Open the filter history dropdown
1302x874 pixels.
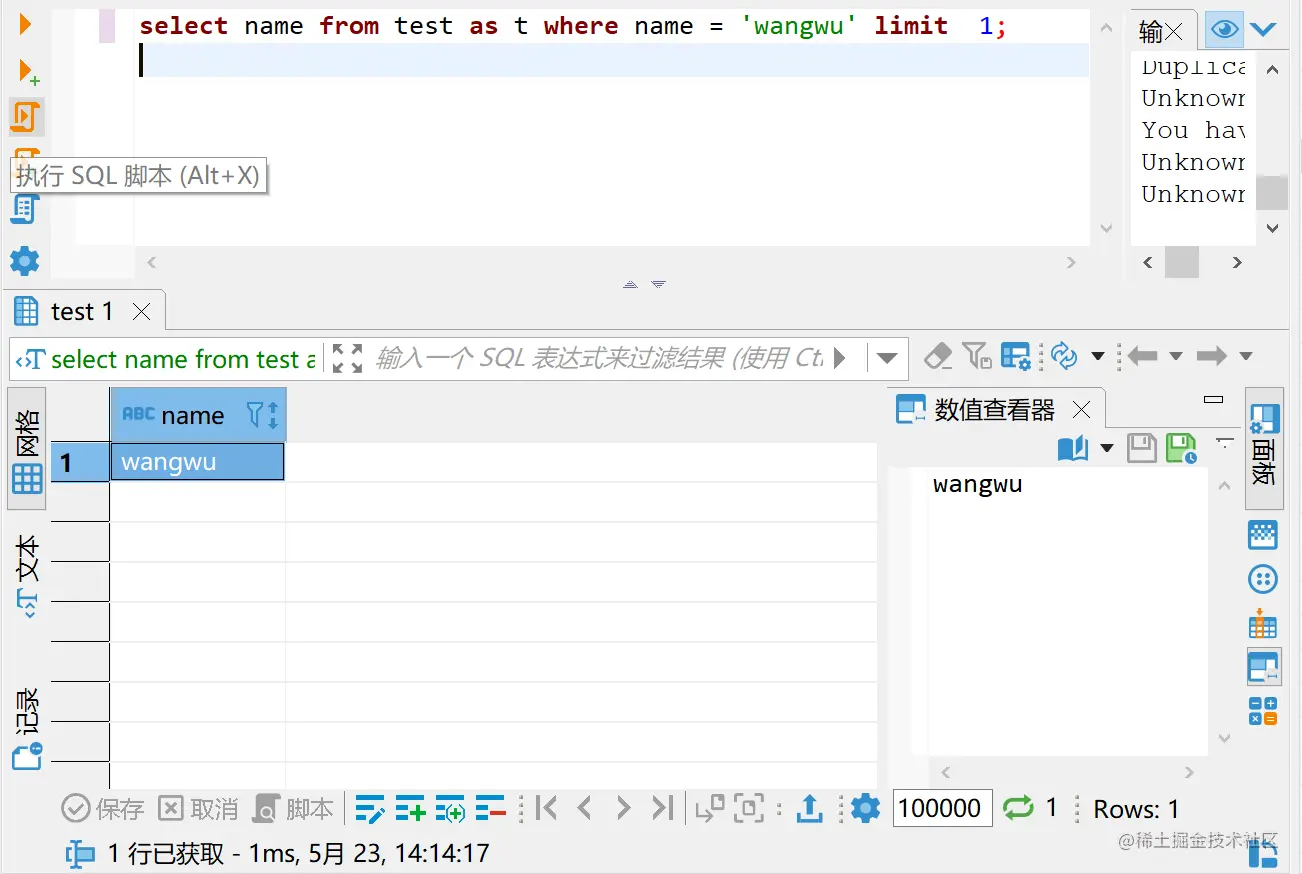[886, 358]
